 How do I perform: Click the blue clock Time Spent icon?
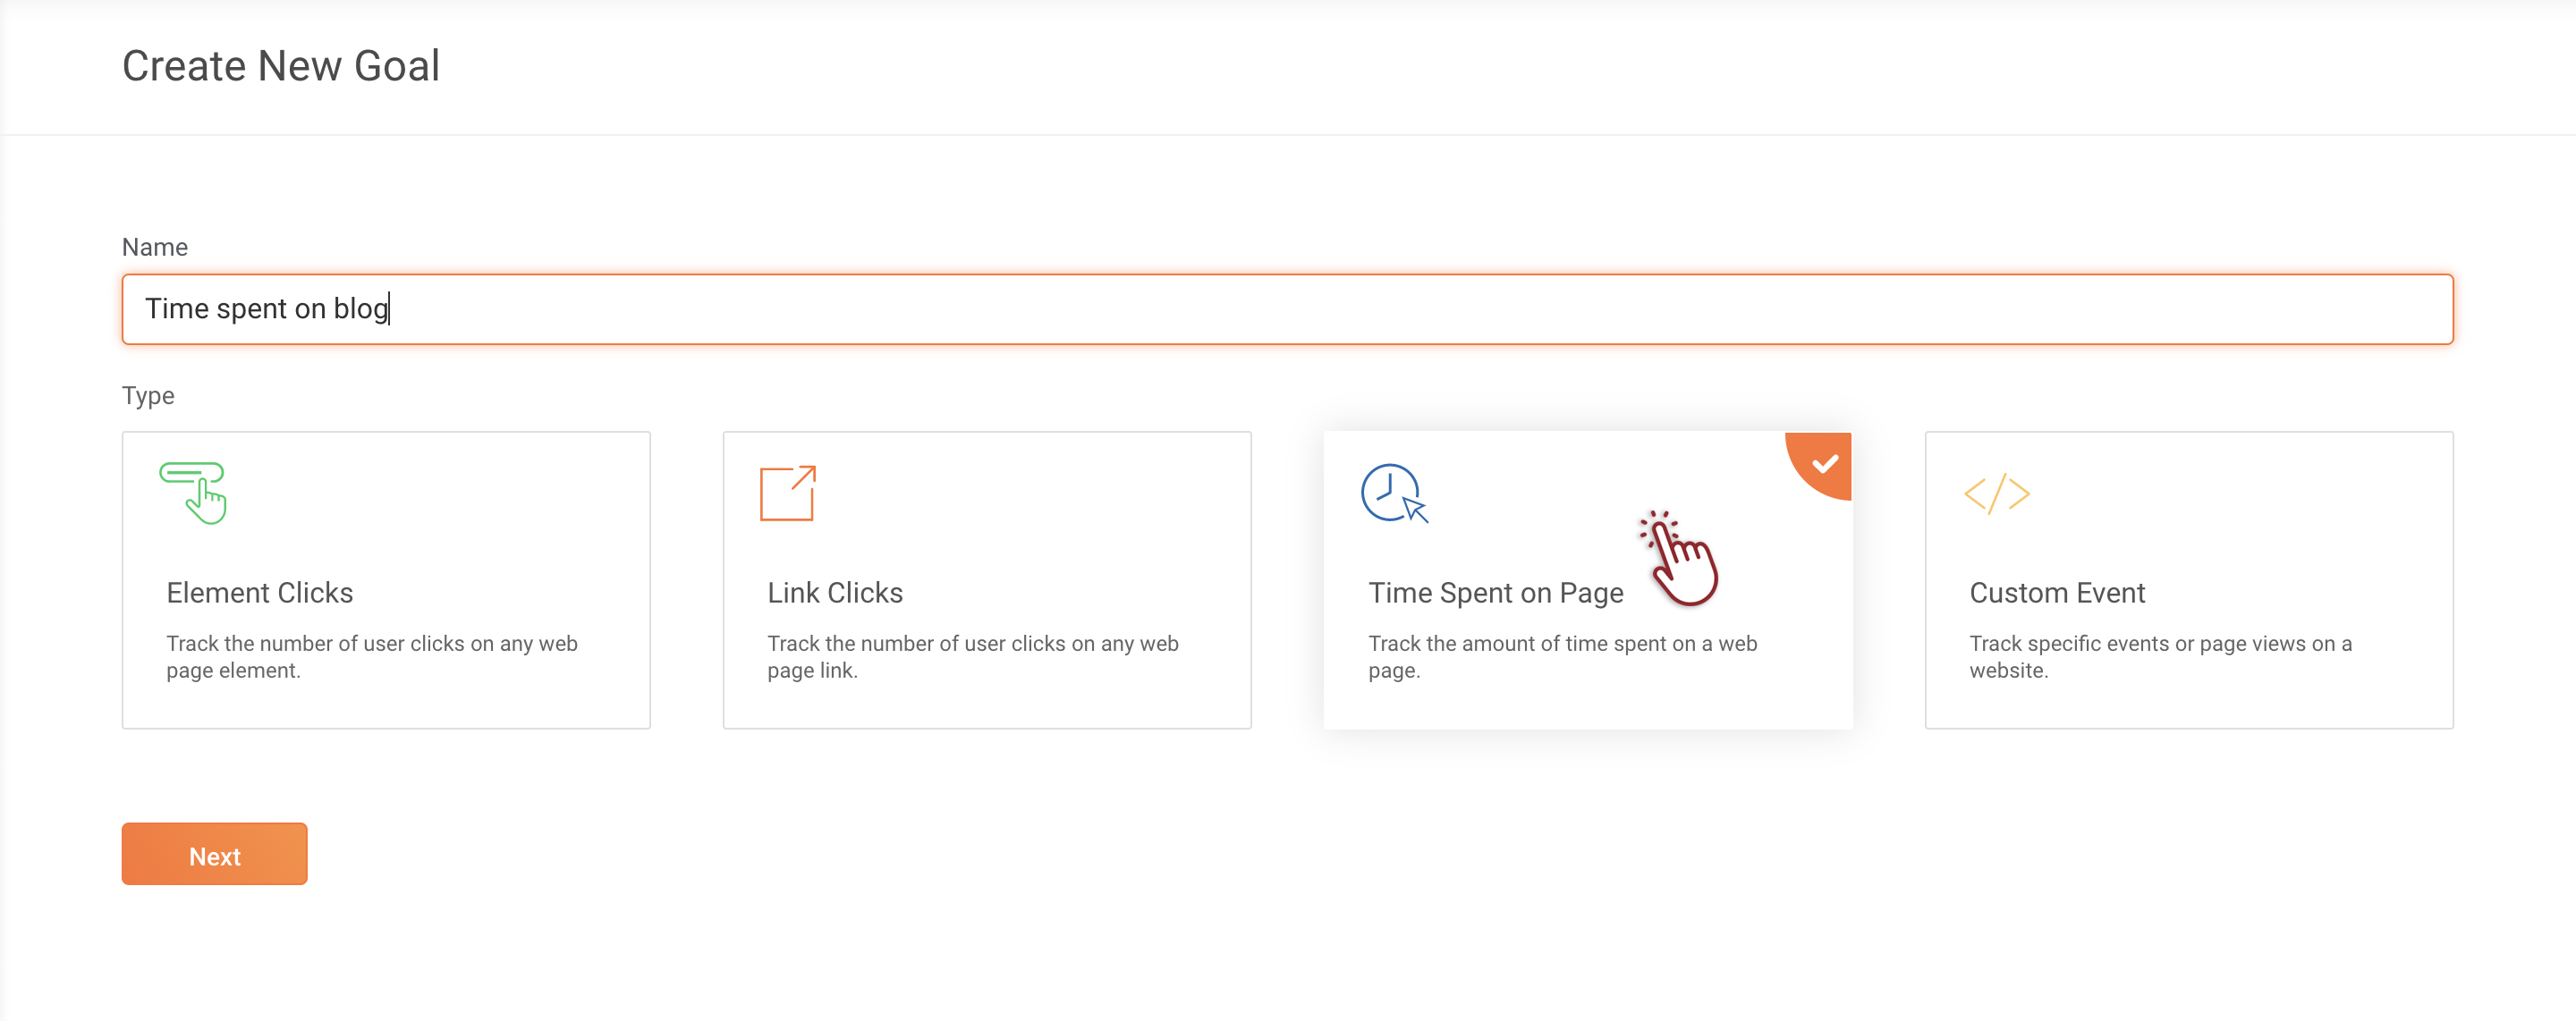click(x=1393, y=493)
